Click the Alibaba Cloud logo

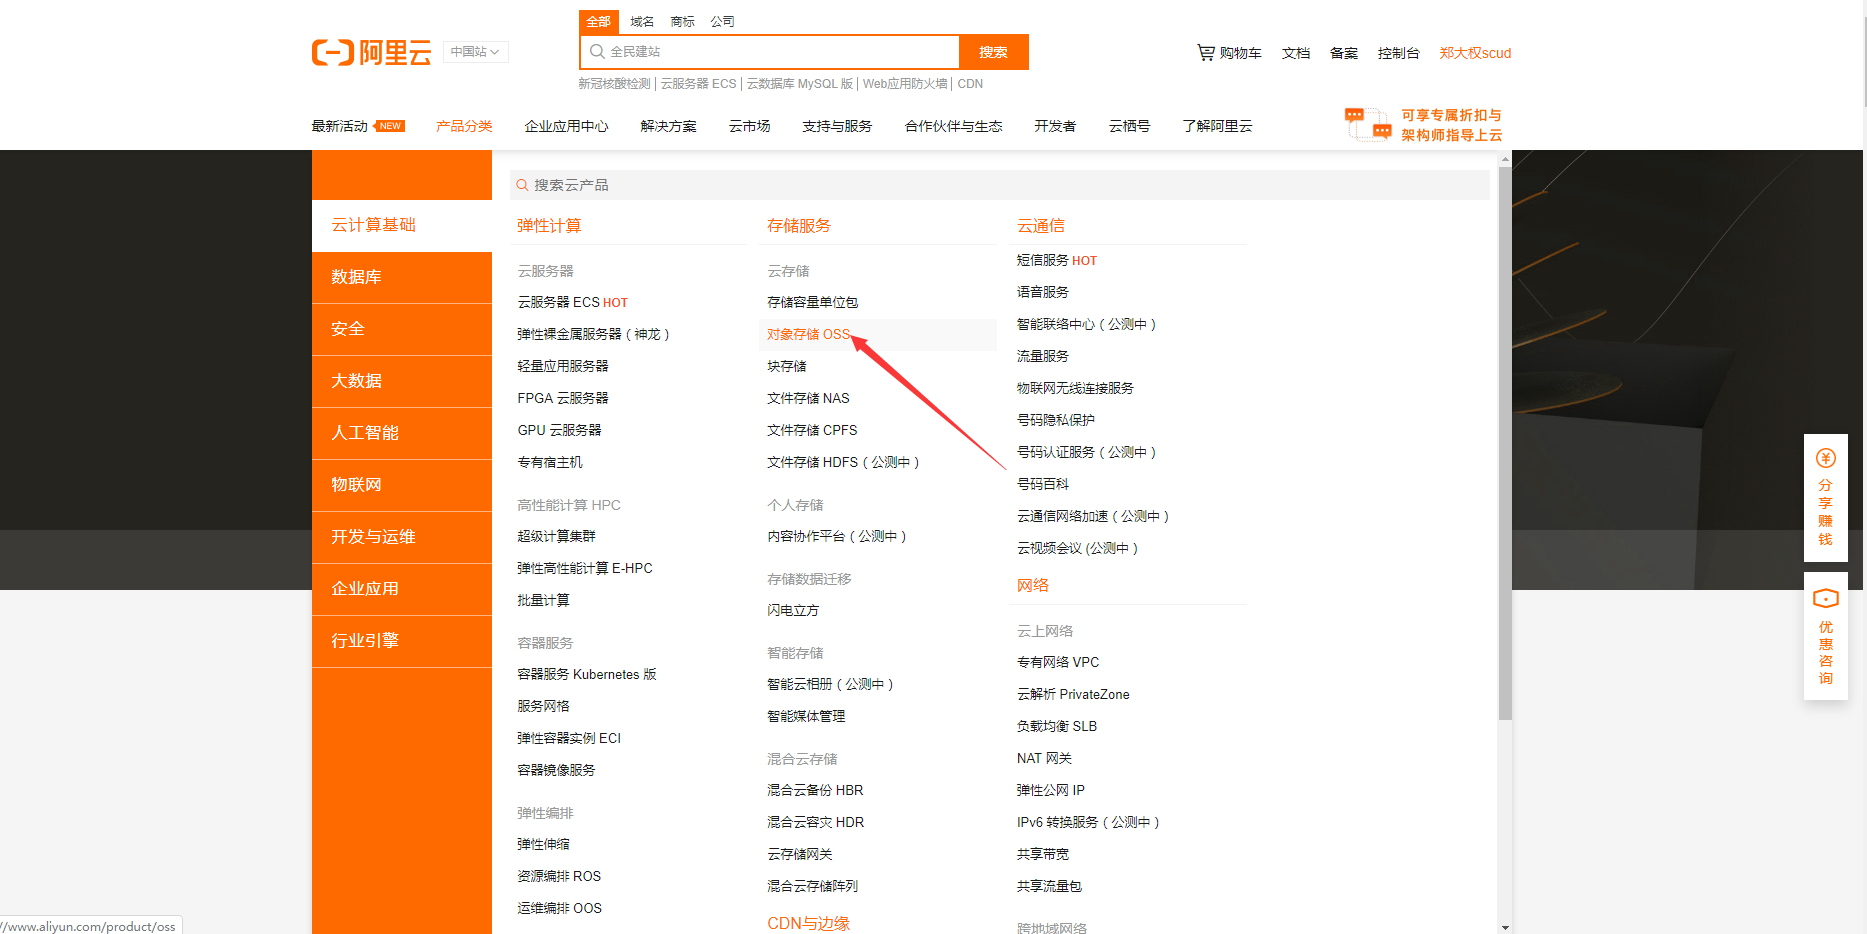click(x=370, y=52)
